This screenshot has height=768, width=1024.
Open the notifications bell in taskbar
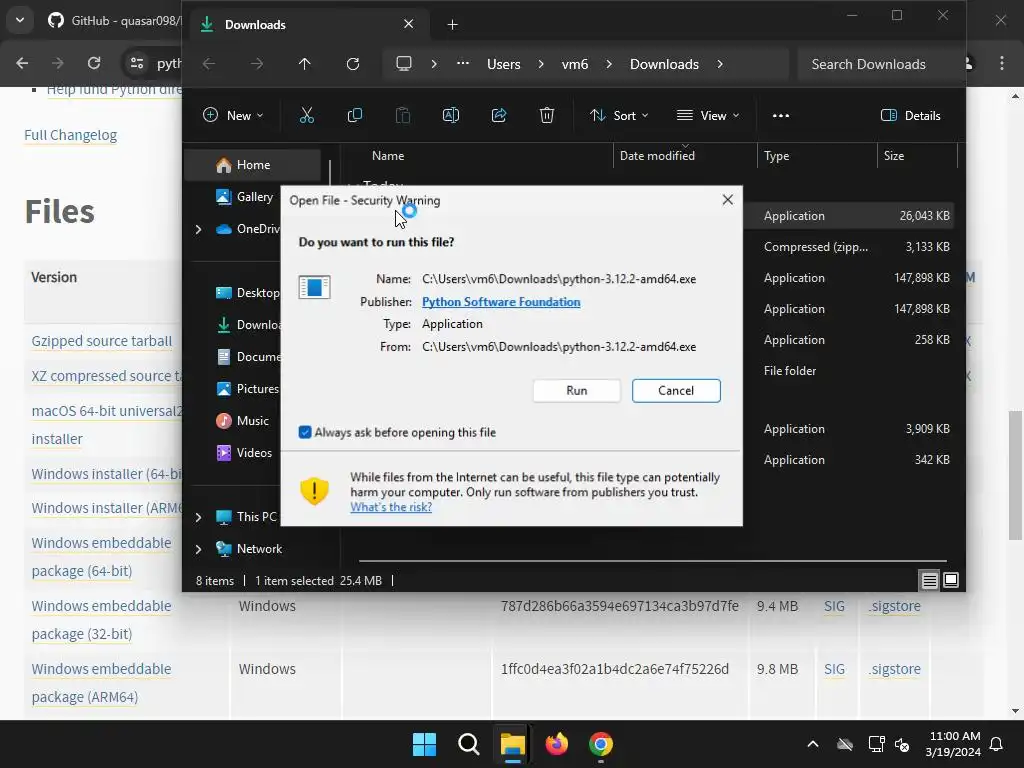click(997, 744)
